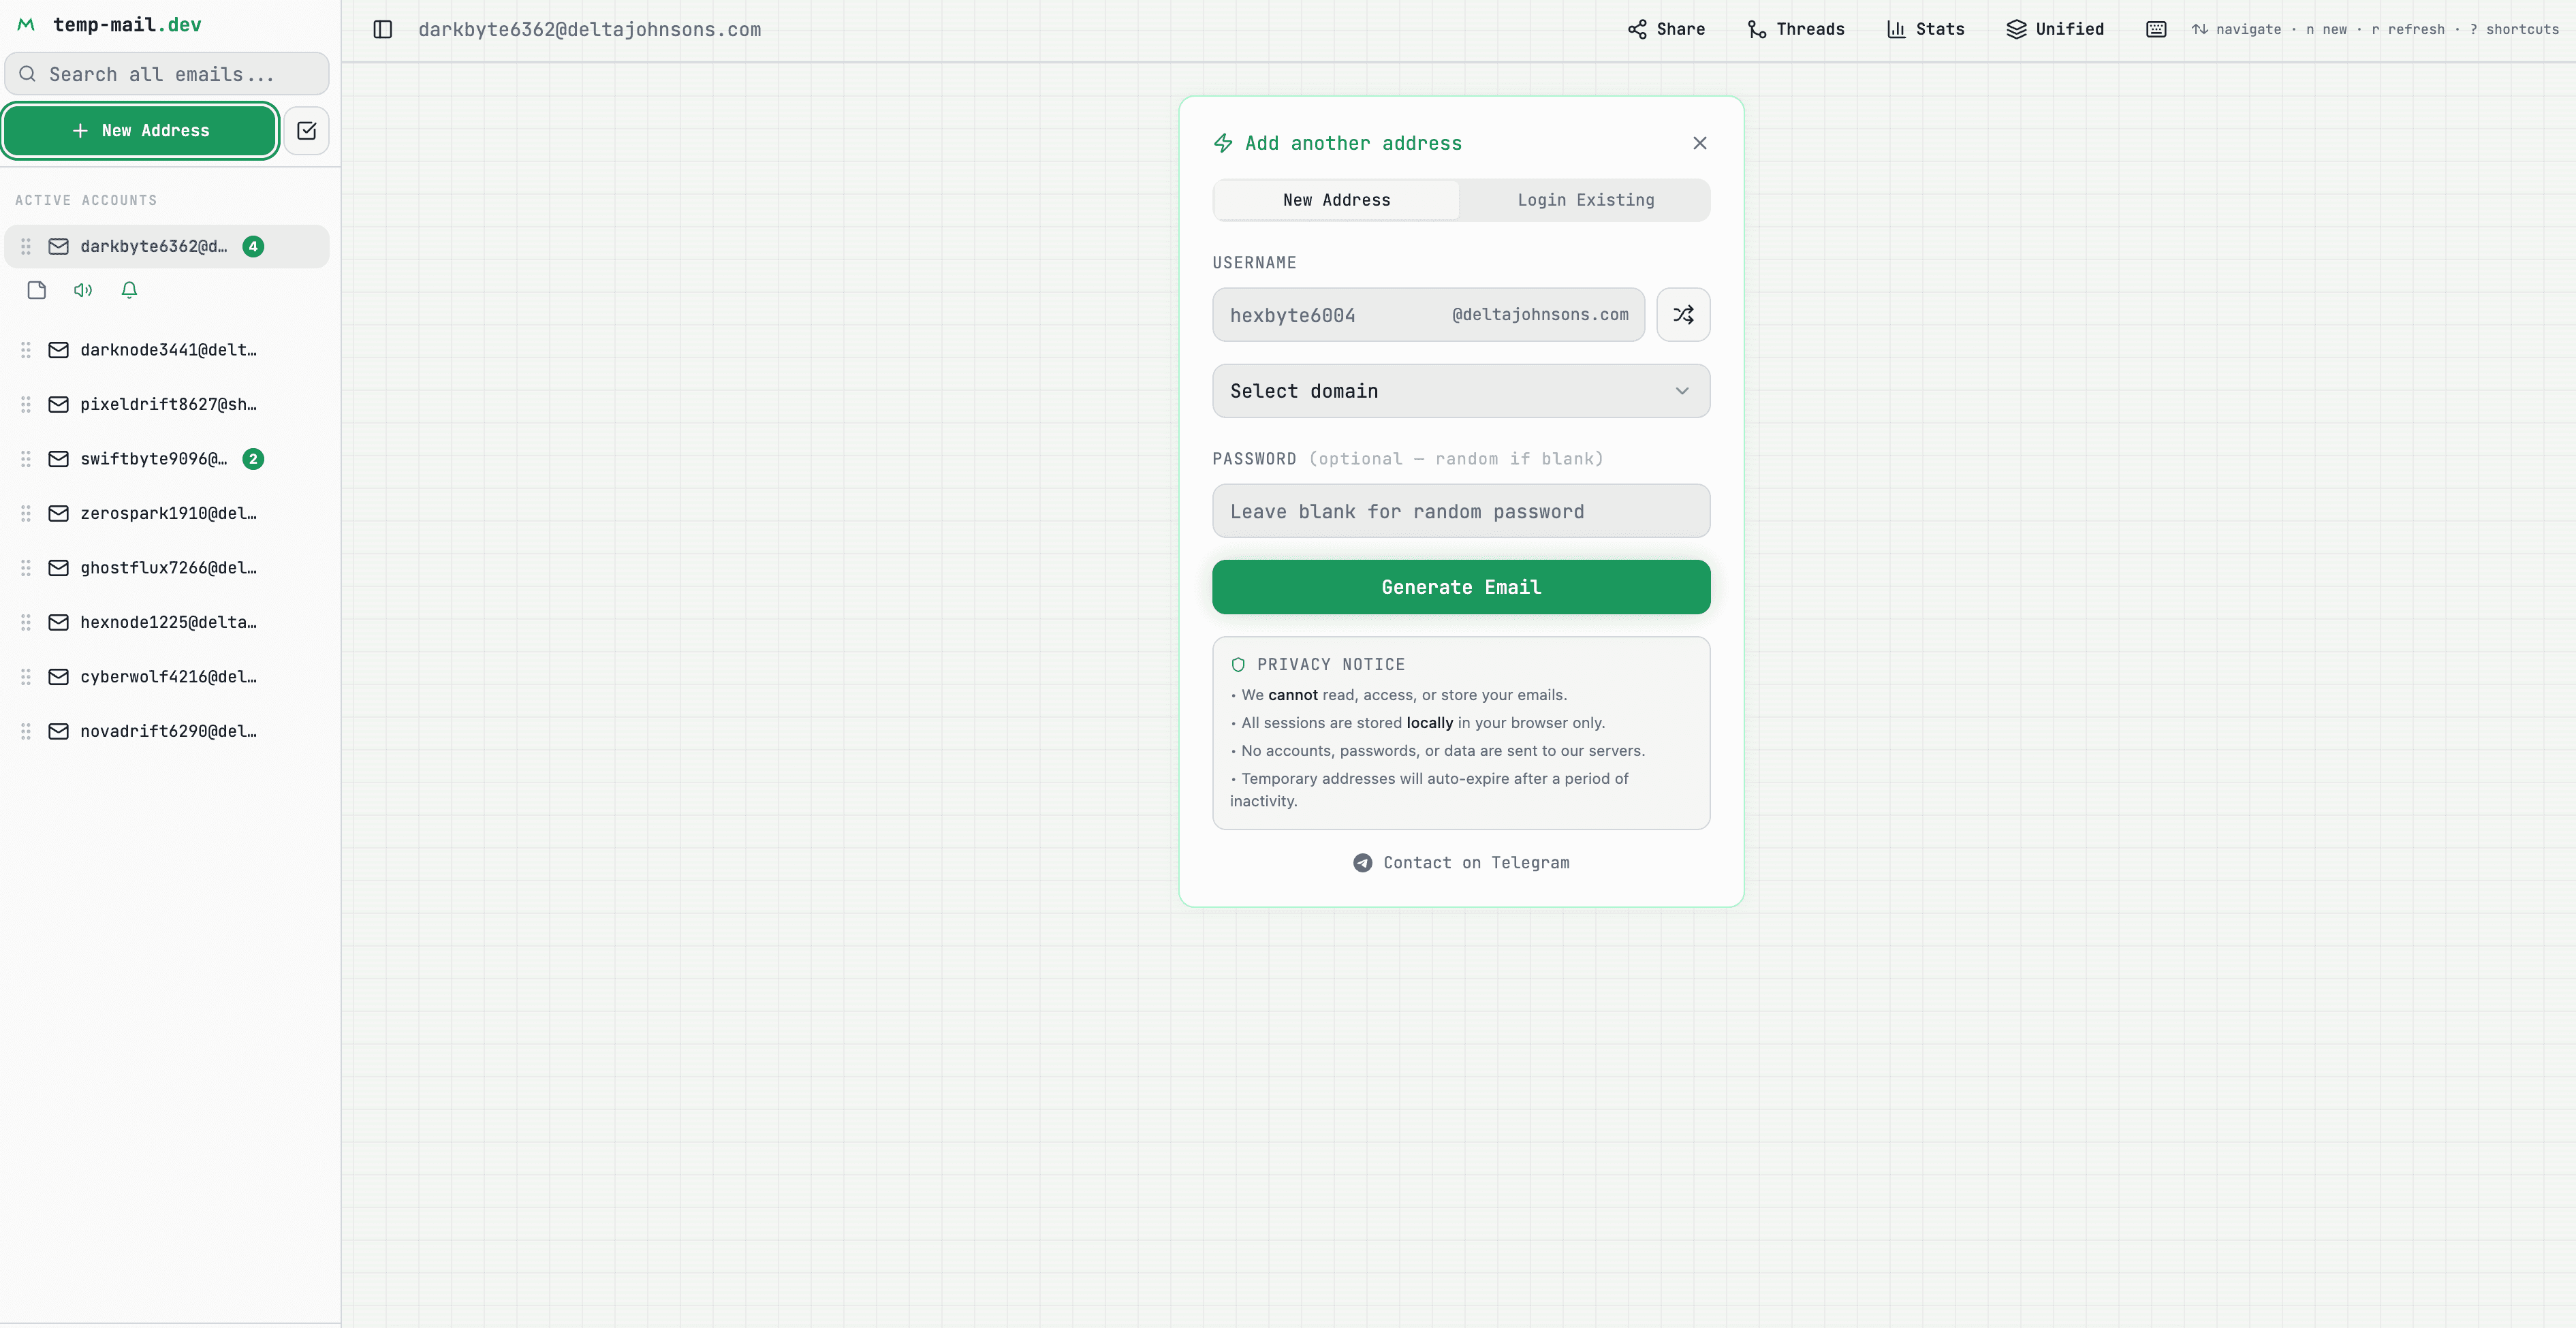Image resolution: width=2576 pixels, height=1328 pixels.
Task: Select the swiftbyte9096 account
Action: (x=167, y=459)
